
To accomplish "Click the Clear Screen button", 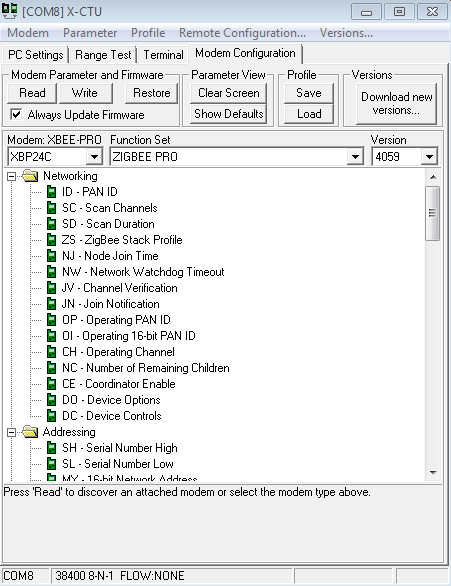I will (x=229, y=93).
